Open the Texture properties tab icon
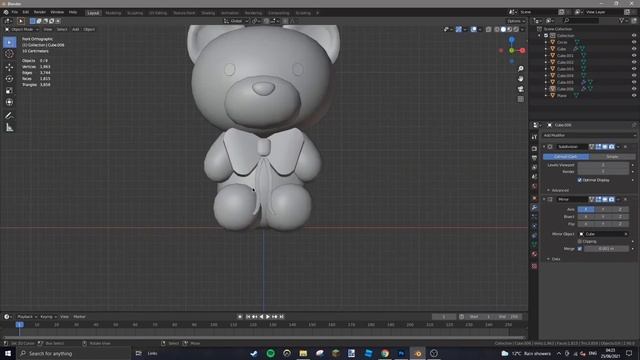The height and width of the screenshot is (360, 640). (534, 266)
